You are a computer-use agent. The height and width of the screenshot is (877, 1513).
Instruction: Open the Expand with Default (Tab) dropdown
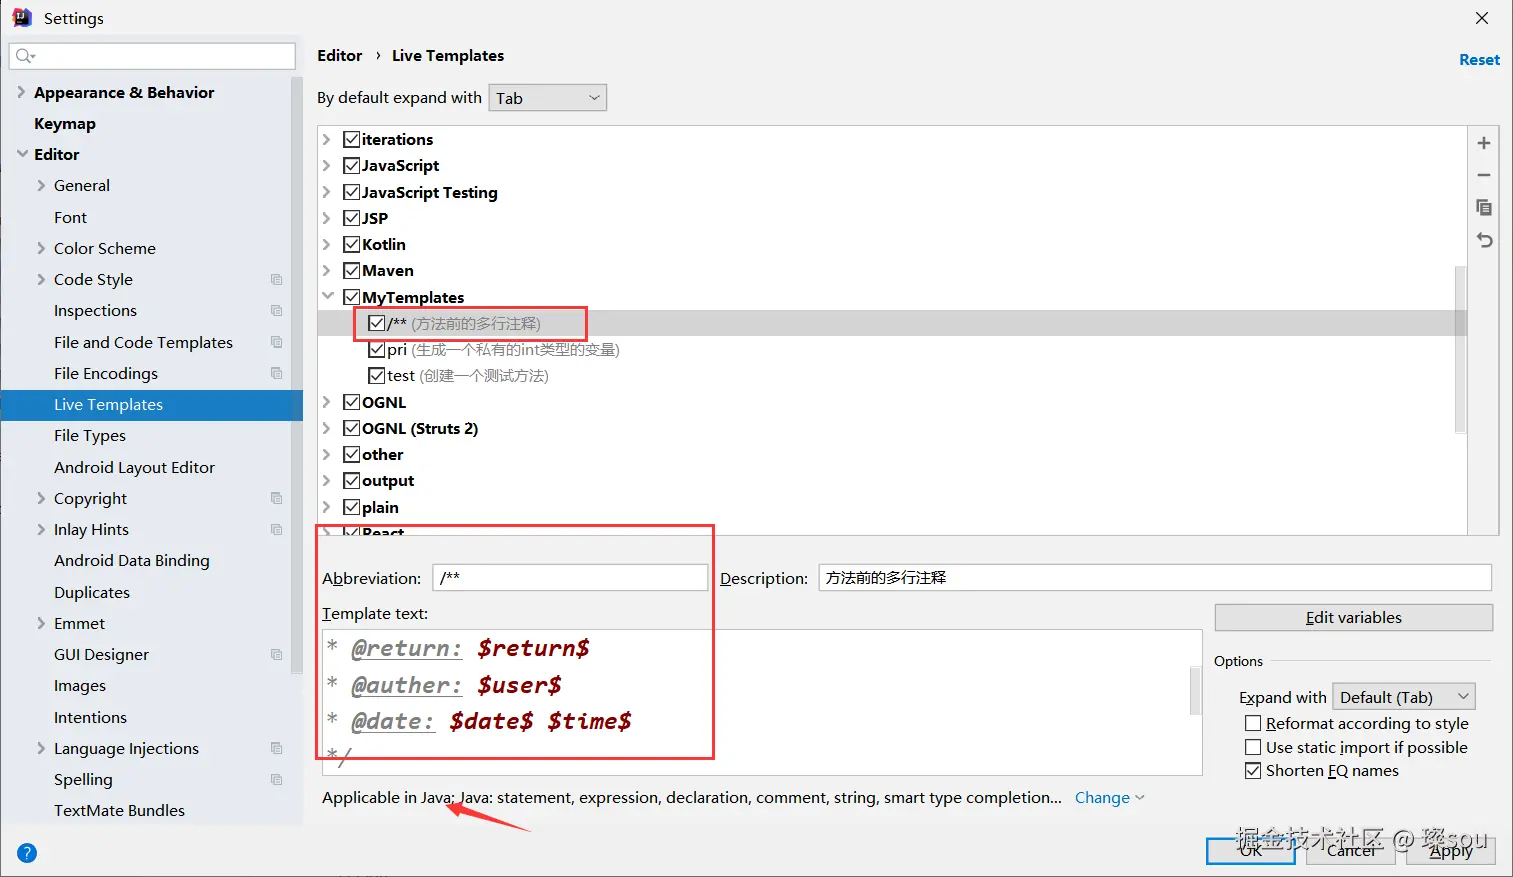pyautogui.click(x=1404, y=697)
